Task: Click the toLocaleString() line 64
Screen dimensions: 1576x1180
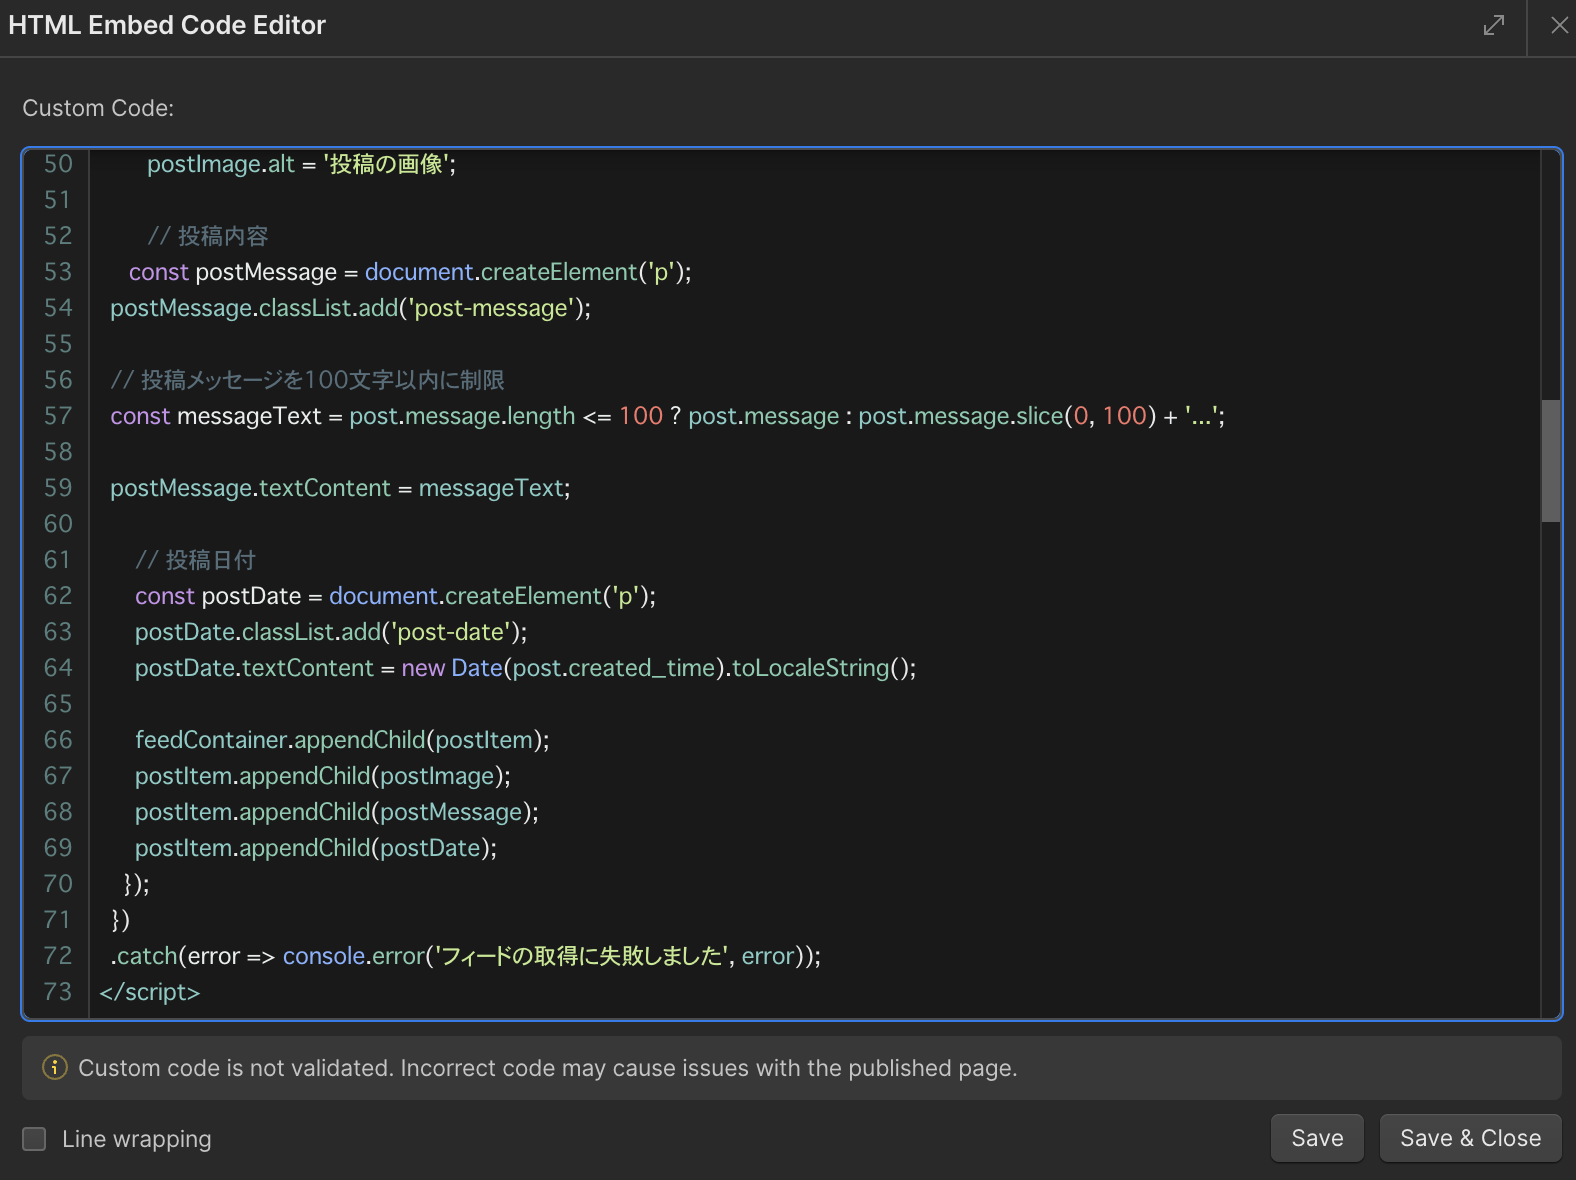Action: pos(526,668)
